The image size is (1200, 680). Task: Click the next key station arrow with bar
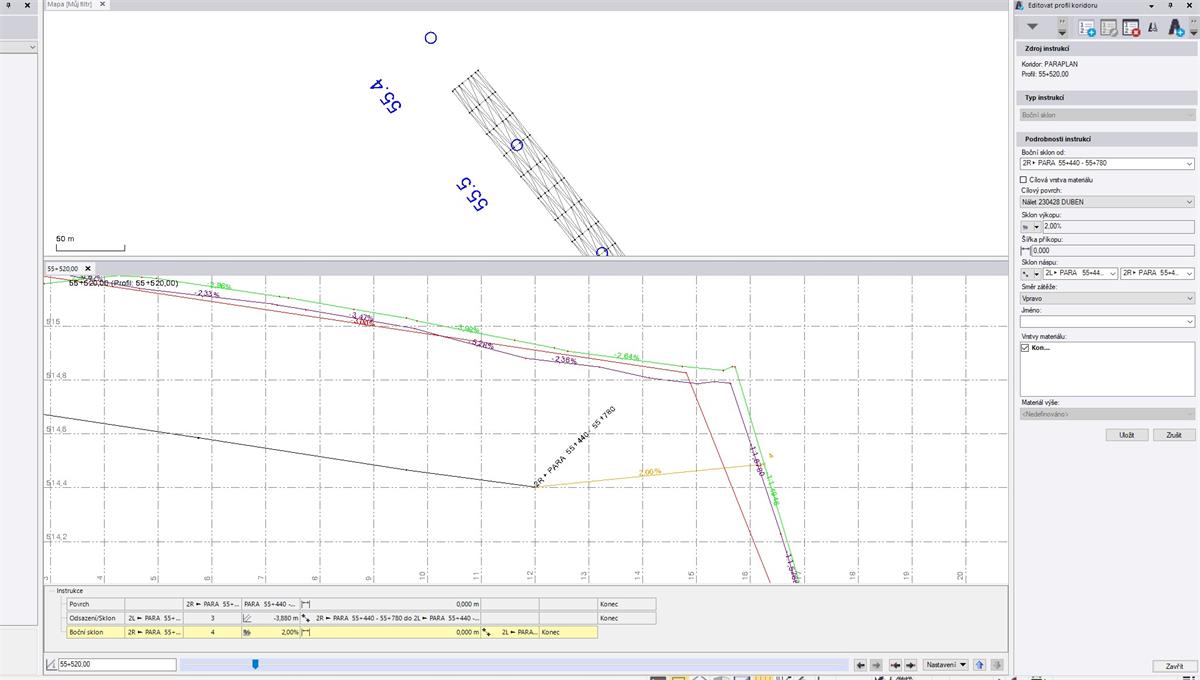tap(911, 665)
